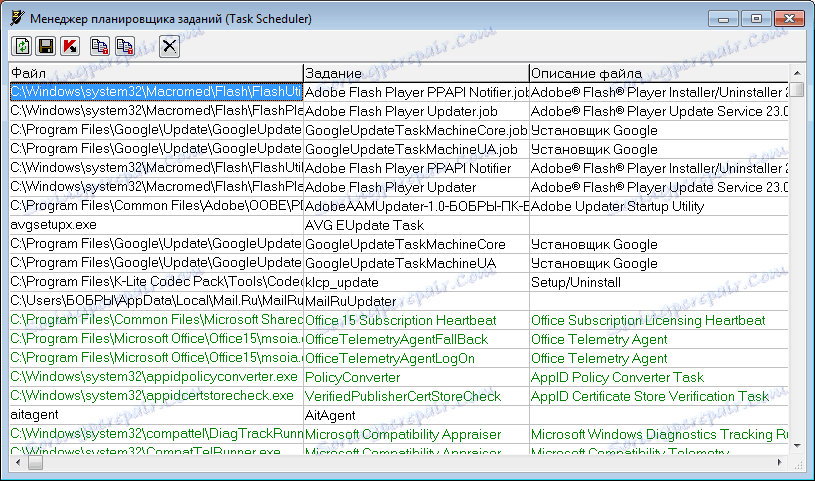Viewport: 815px width, 481px height.
Task: Select Adobe Flash Player PPAPI Notifier without .job
Action: 416,168
